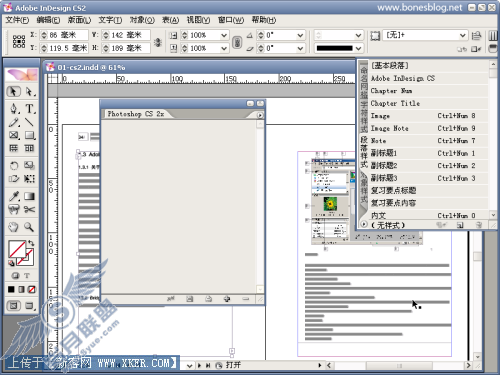Expand the rotation angle dropdown
Image resolution: width=500 pixels, height=375 pixels.
(x=300, y=35)
